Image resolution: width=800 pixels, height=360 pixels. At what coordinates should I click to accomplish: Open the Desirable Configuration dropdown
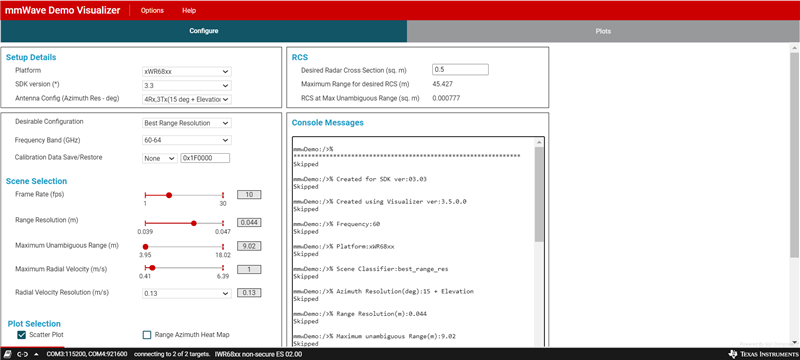187,123
